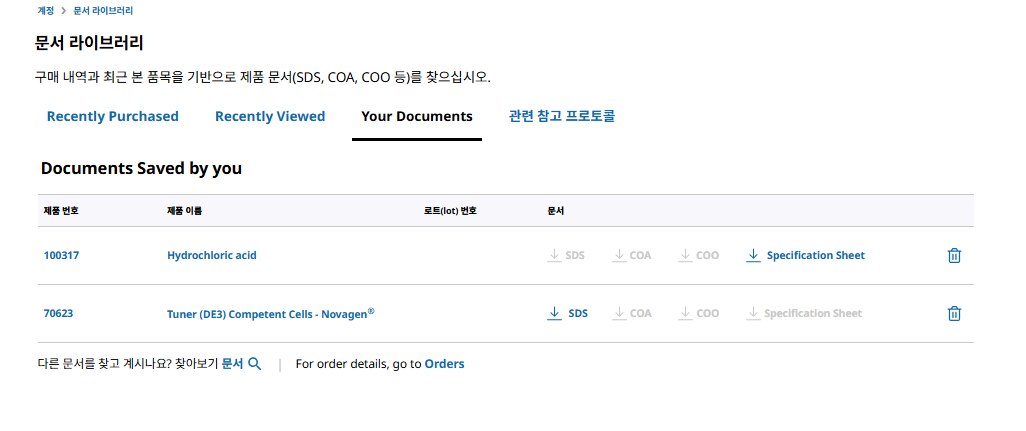Viewport: 1026px width, 431px height.
Task: Click the greyed COO download for Tuner cells
Action: click(x=699, y=313)
